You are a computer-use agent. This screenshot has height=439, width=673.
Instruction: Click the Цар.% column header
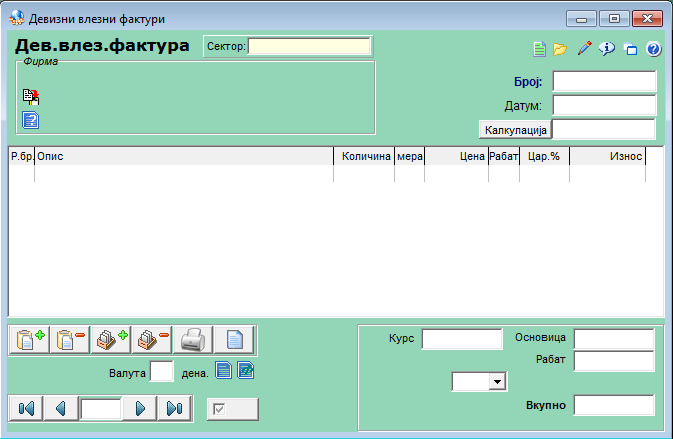544,156
